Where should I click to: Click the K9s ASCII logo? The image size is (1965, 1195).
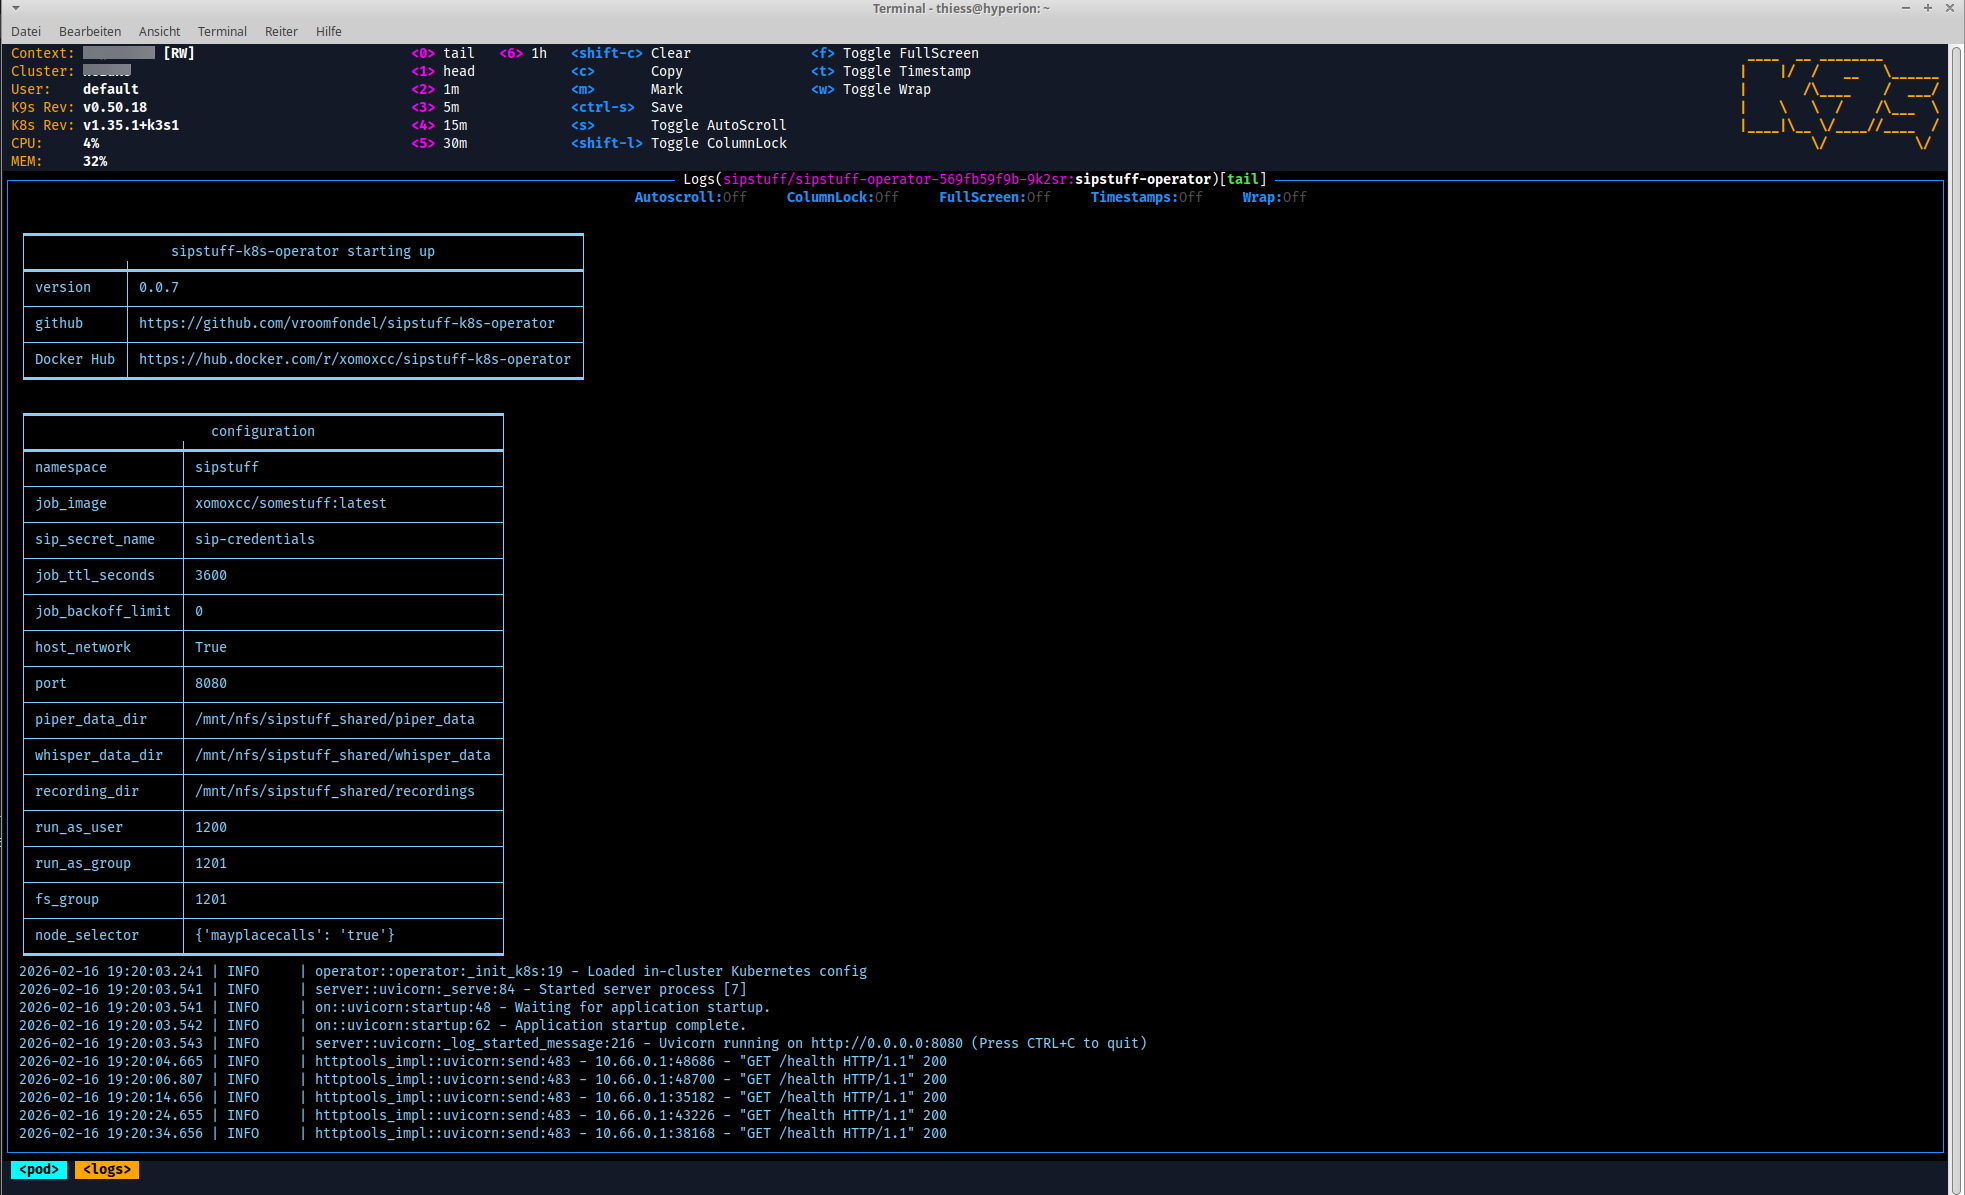point(1839,102)
